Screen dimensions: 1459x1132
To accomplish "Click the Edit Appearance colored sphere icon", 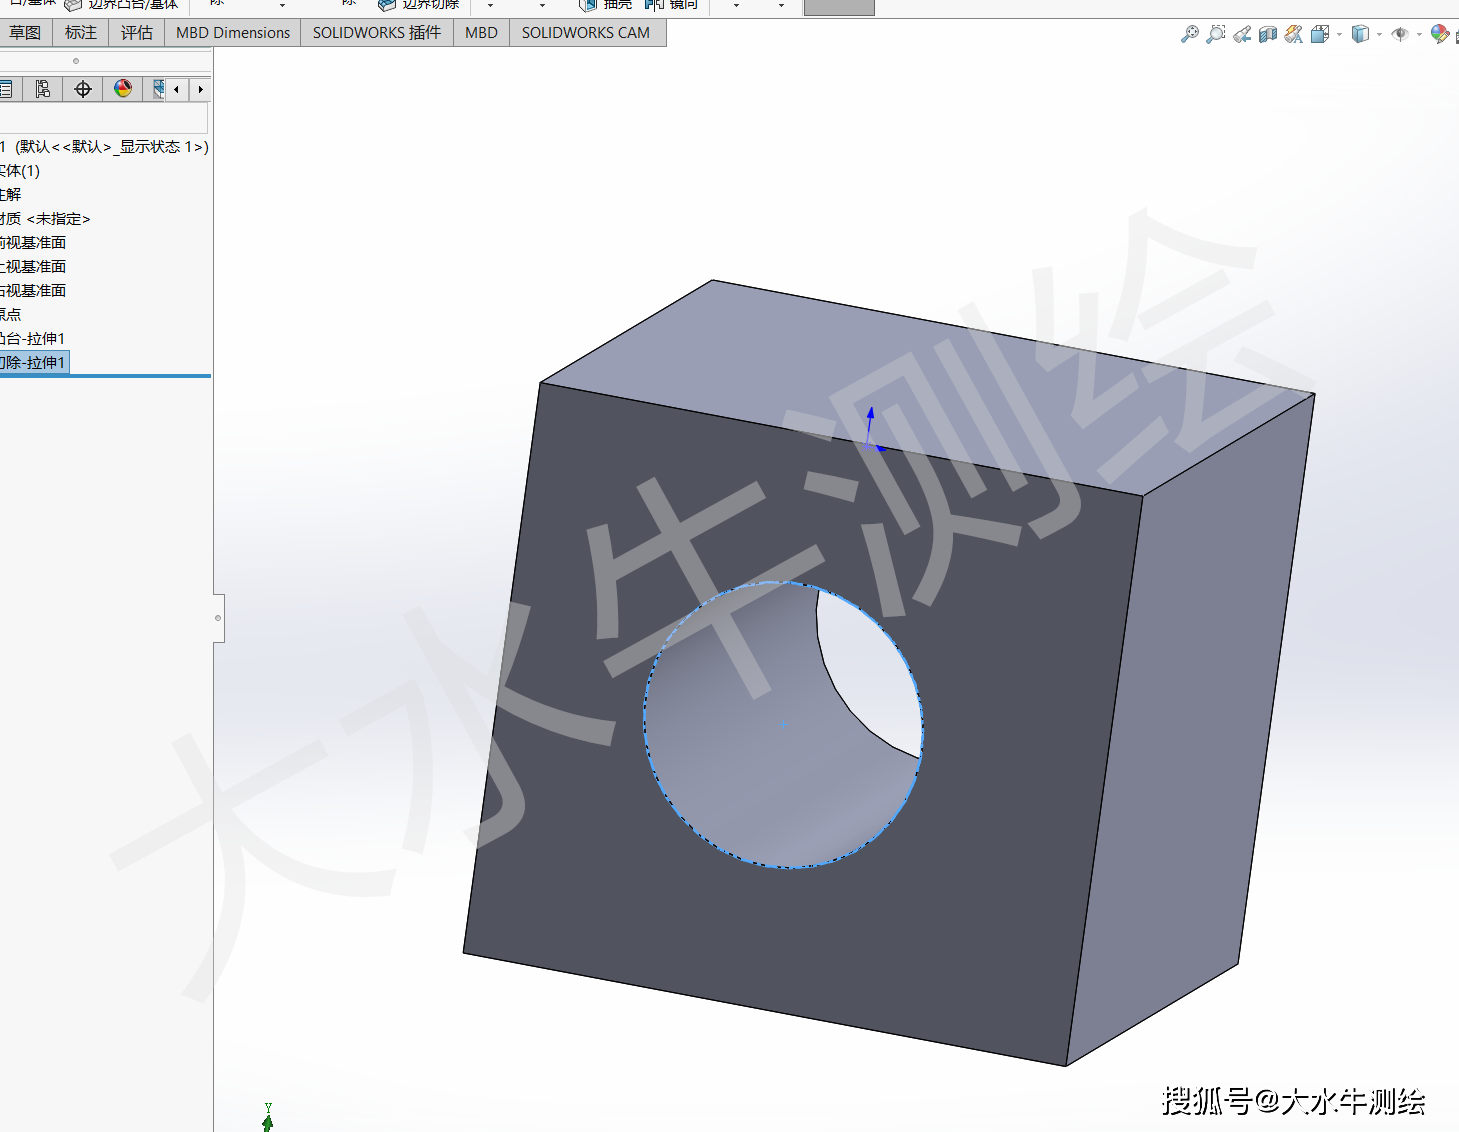I will click(1438, 34).
